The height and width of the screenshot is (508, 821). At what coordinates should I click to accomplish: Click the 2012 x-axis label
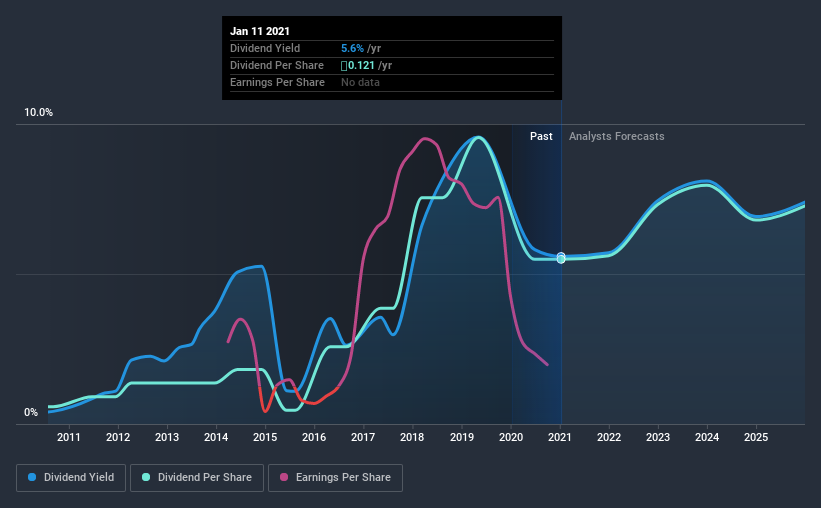tap(118, 437)
